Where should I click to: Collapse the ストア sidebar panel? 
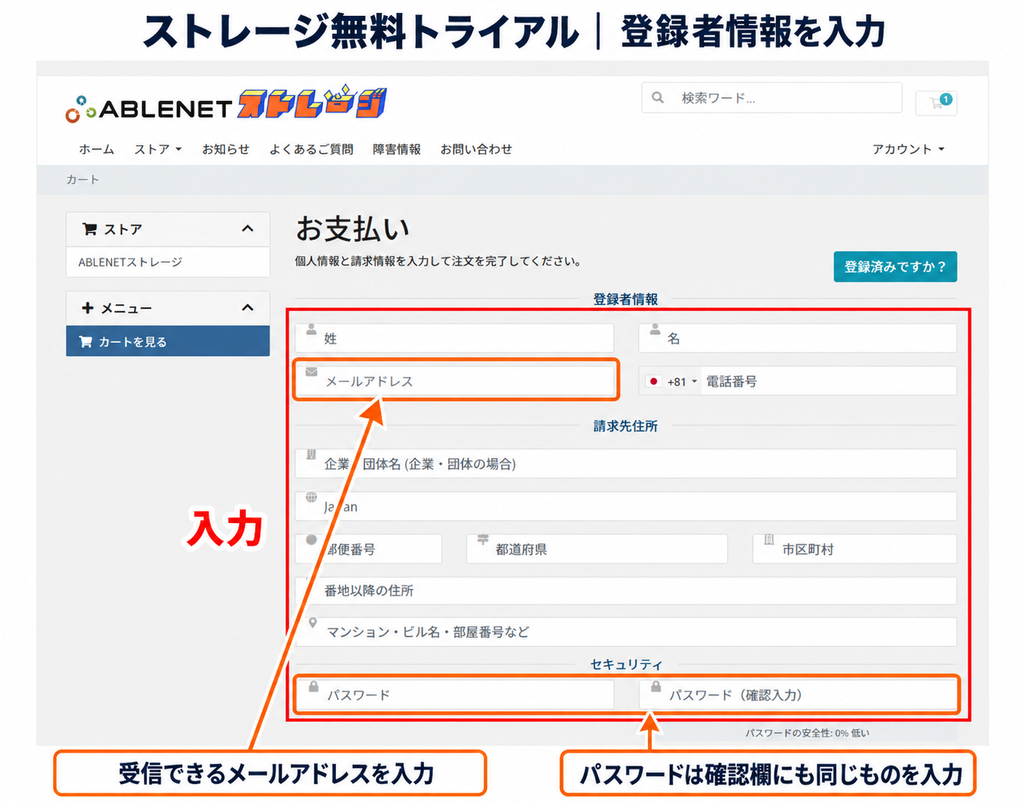pos(248,229)
